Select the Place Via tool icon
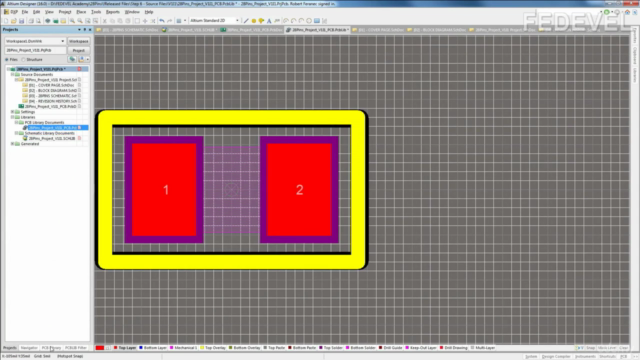The width and height of the screenshot is (640, 360). pos(261,21)
